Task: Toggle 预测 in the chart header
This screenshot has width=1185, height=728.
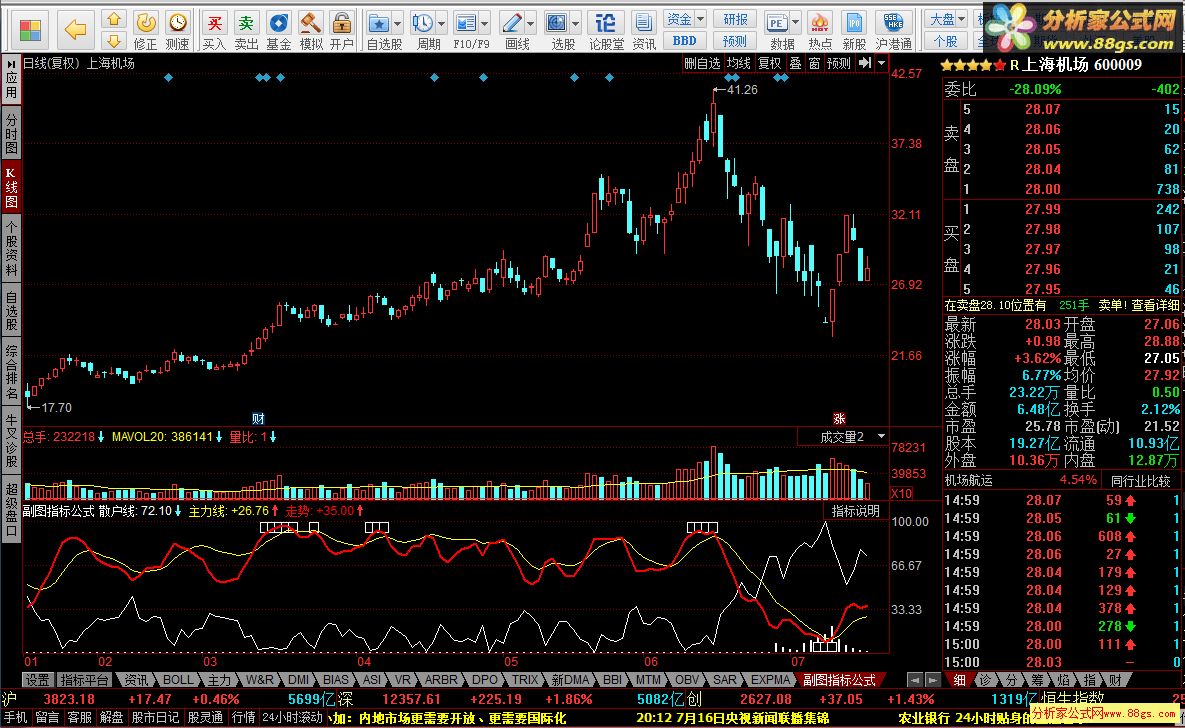Action: tap(839, 64)
